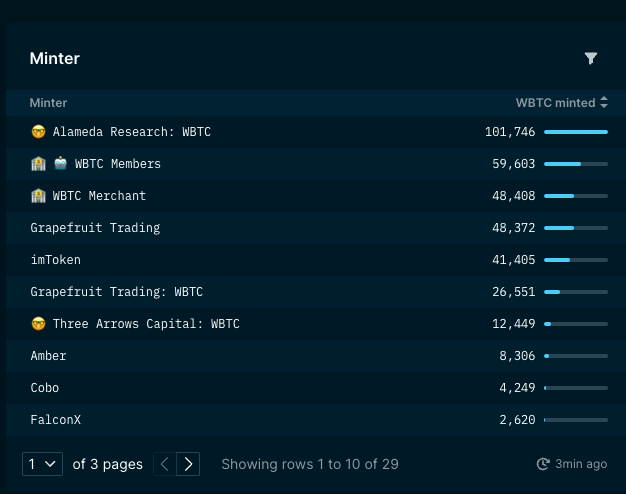Select Cobo row label
Image resolution: width=626 pixels, height=494 pixels.
point(45,388)
